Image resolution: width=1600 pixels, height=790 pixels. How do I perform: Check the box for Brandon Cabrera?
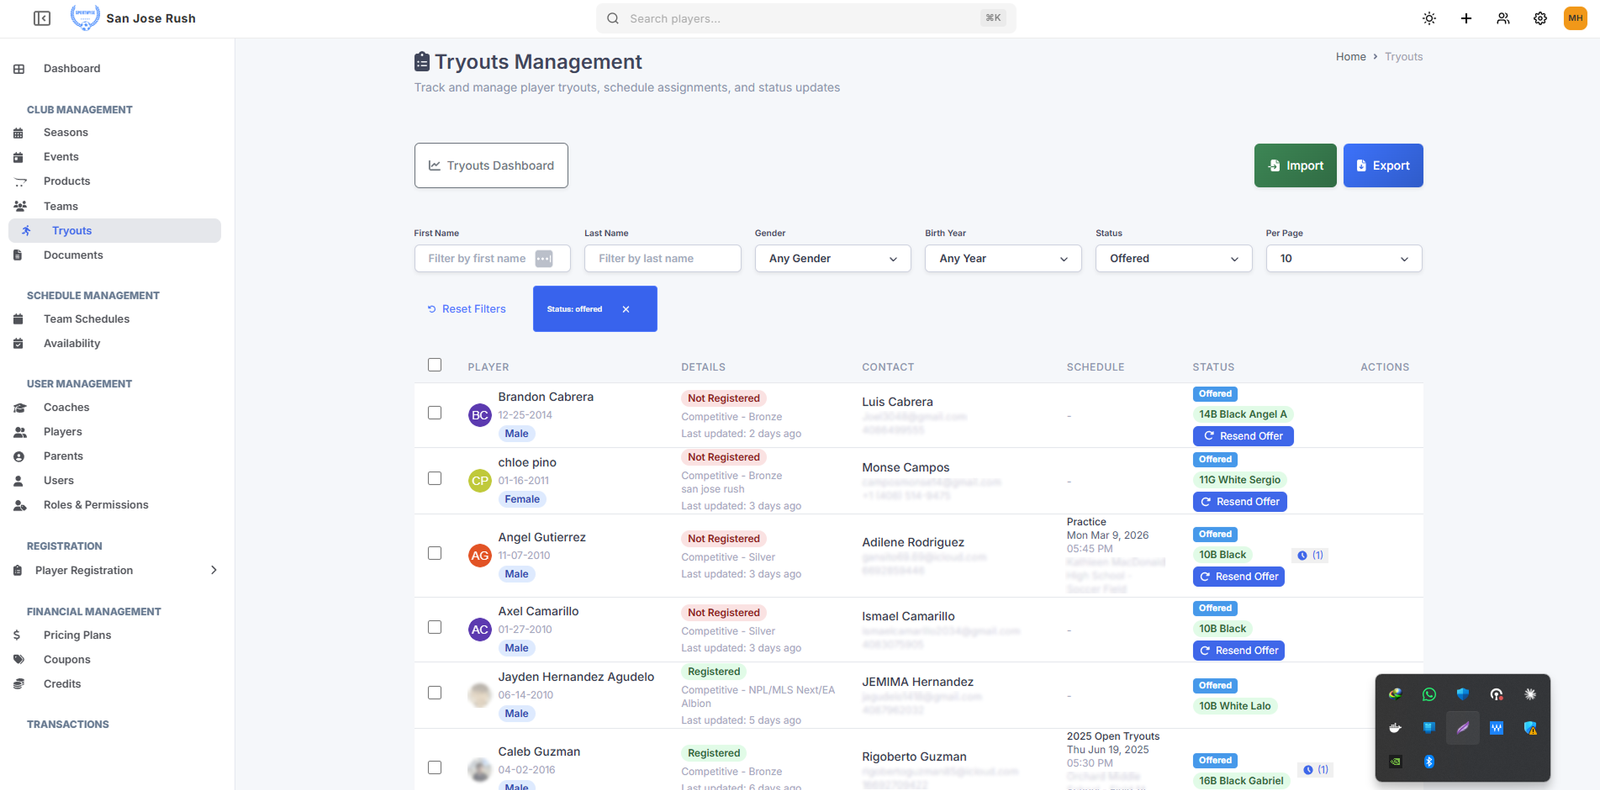pyautogui.click(x=434, y=413)
